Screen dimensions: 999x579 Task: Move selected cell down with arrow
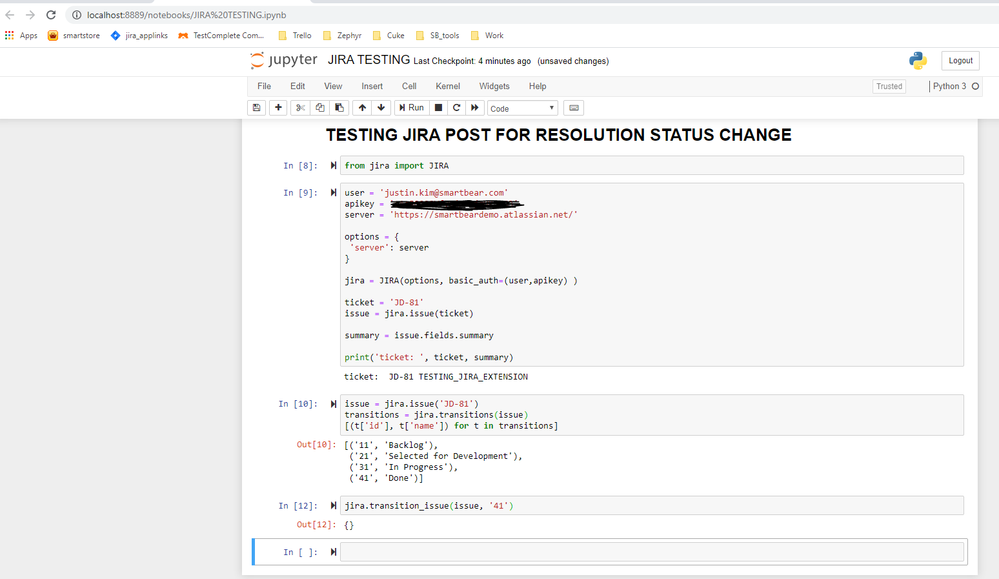[381, 108]
